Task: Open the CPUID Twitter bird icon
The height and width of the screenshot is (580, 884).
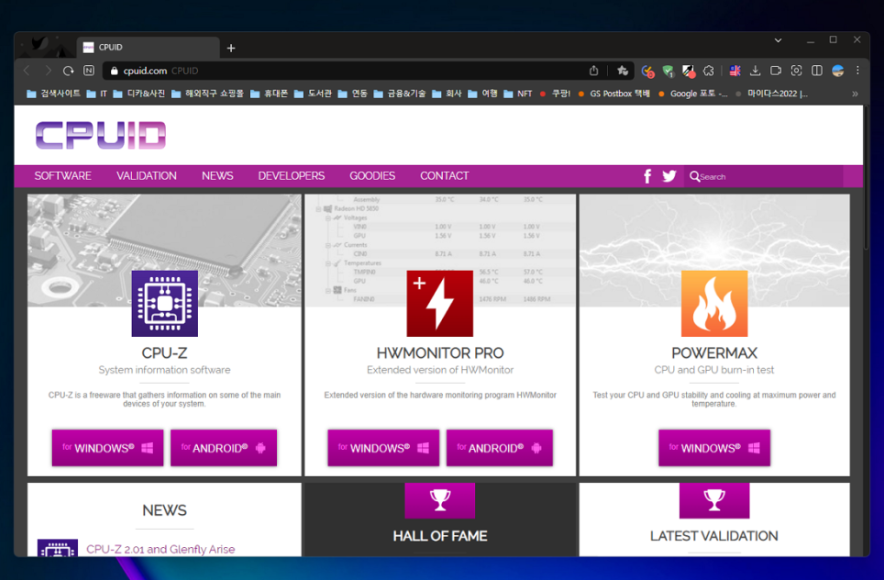Action: pyautogui.click(x=669, y=176)
